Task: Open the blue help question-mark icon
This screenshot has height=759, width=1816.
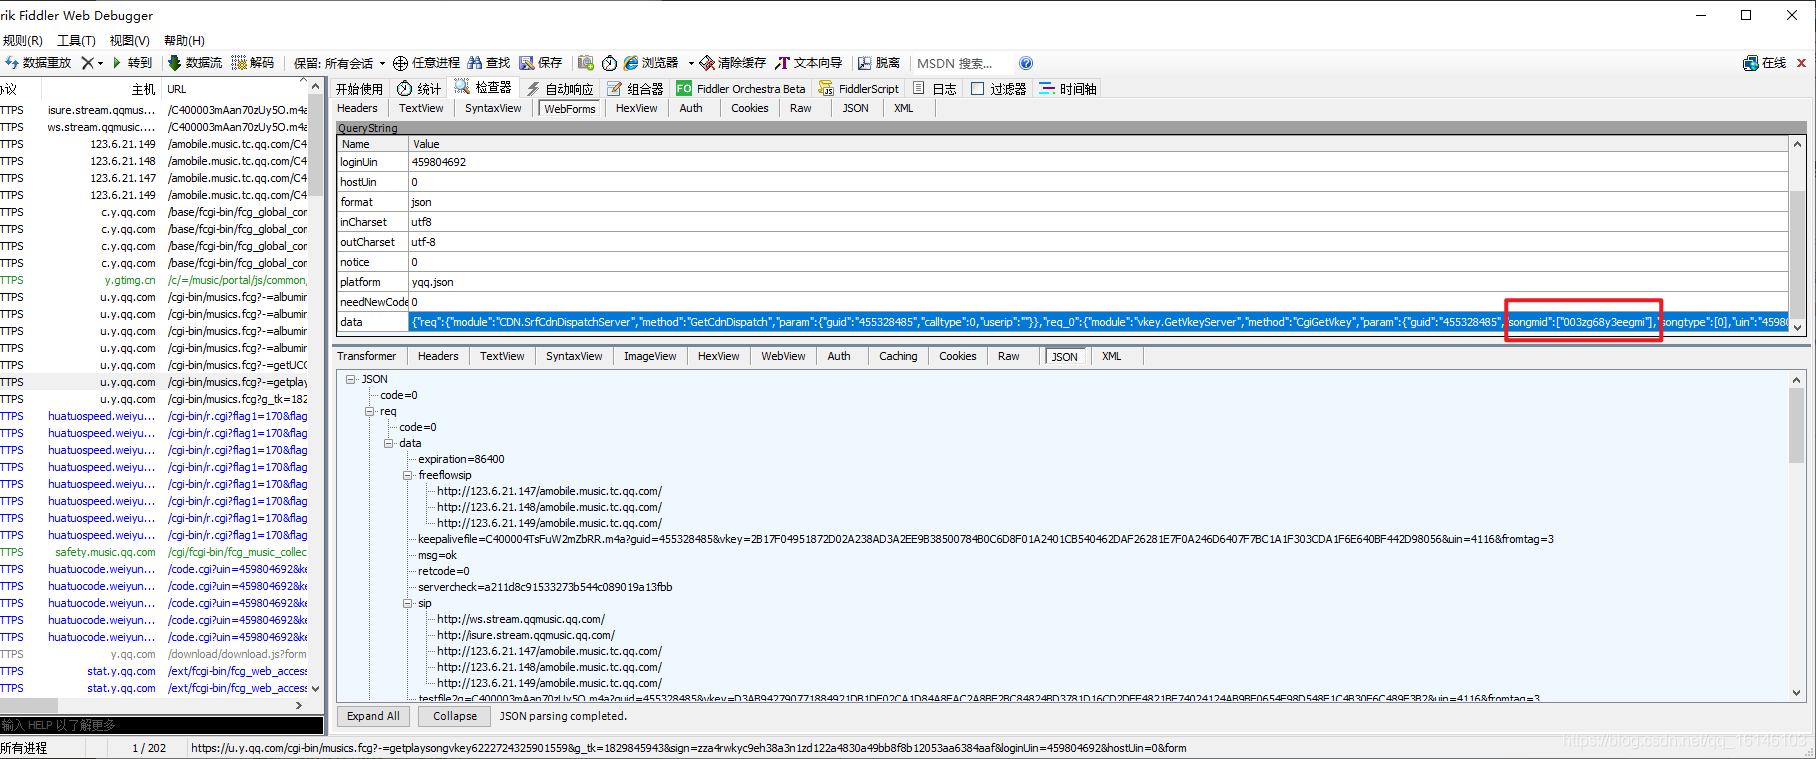Action: pyautogui.click(x=1026, y=63)
